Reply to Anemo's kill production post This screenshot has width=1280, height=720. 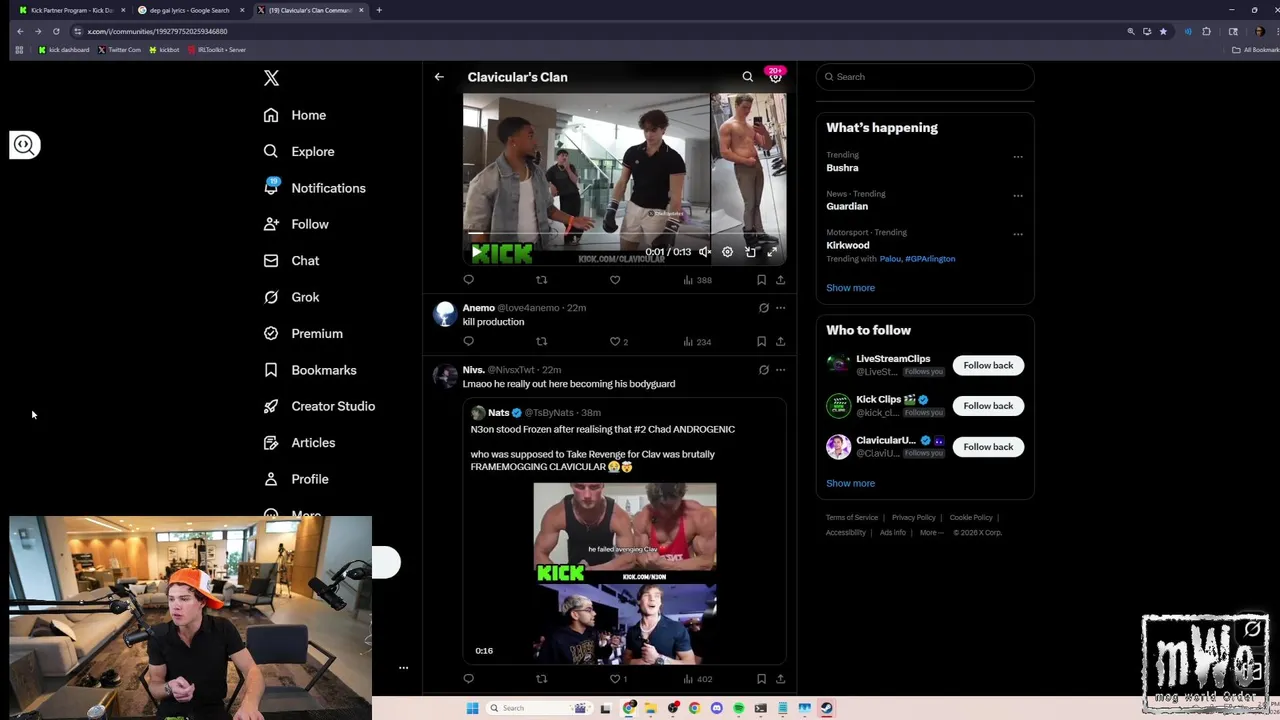(x=468, y=341)
